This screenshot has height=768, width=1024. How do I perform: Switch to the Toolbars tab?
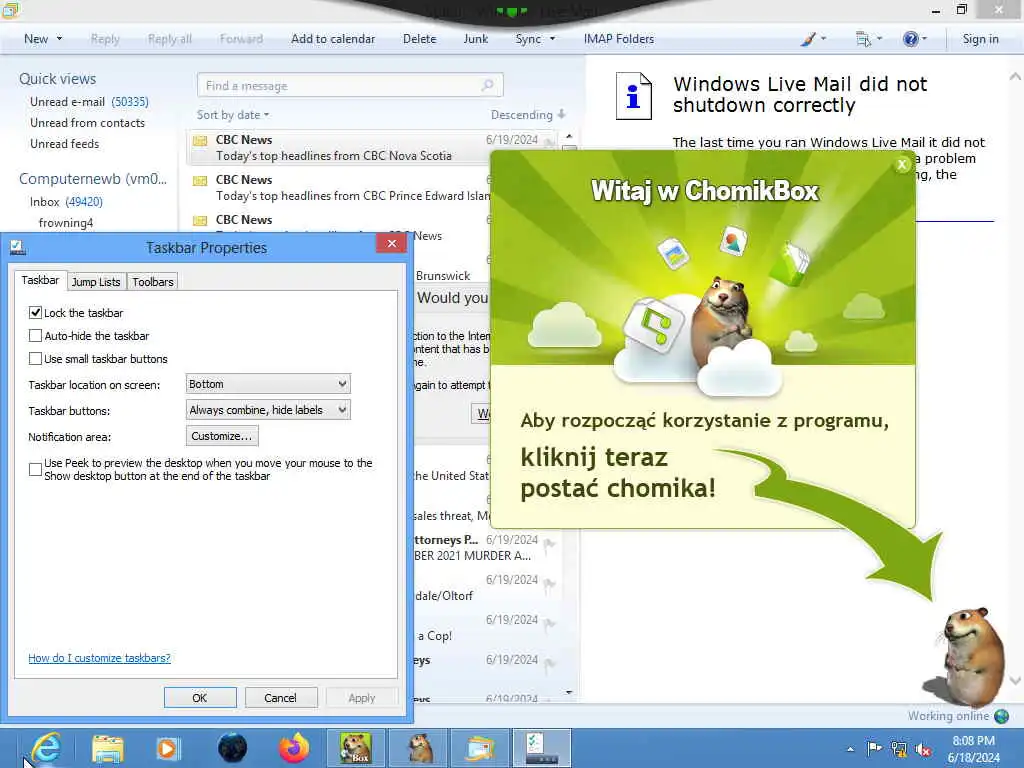[153, 281]
